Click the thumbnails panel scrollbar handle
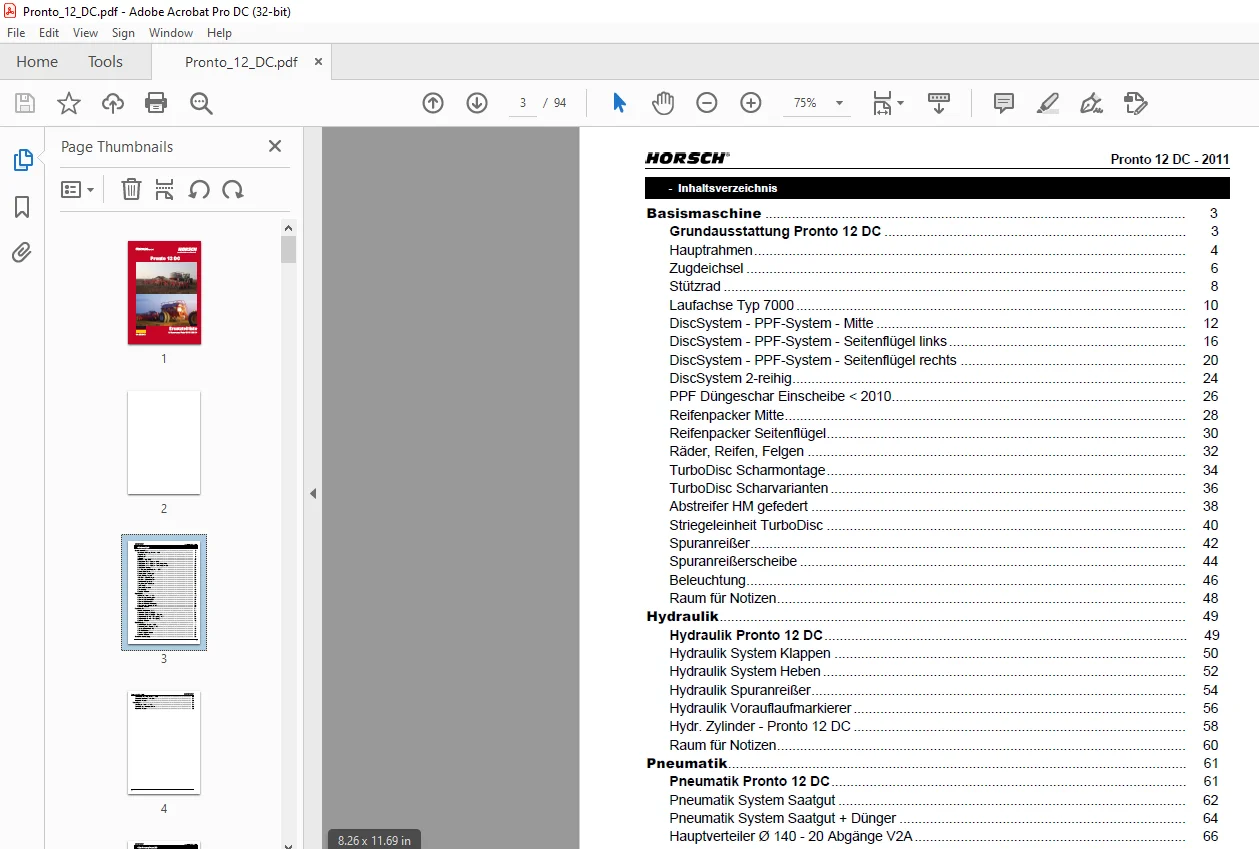 288,249
